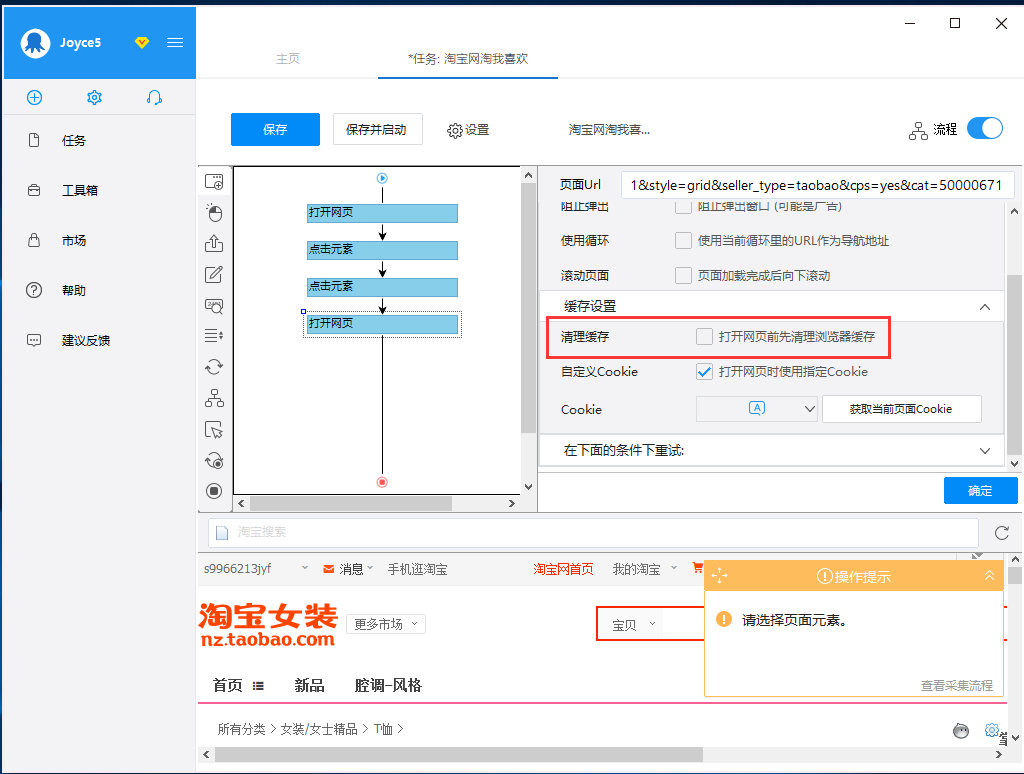Click the blue start node of the workflow
Viewport: 1024px width, 774px height.
(x=383, y=178)
